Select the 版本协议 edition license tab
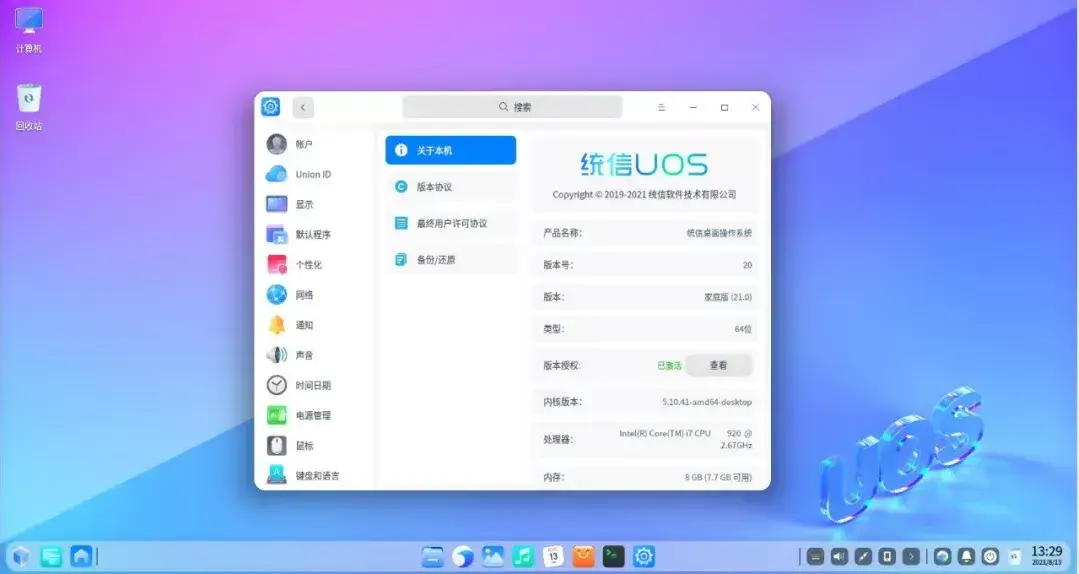This screenshot has height=574, width=1079. (x=451, y=187)
